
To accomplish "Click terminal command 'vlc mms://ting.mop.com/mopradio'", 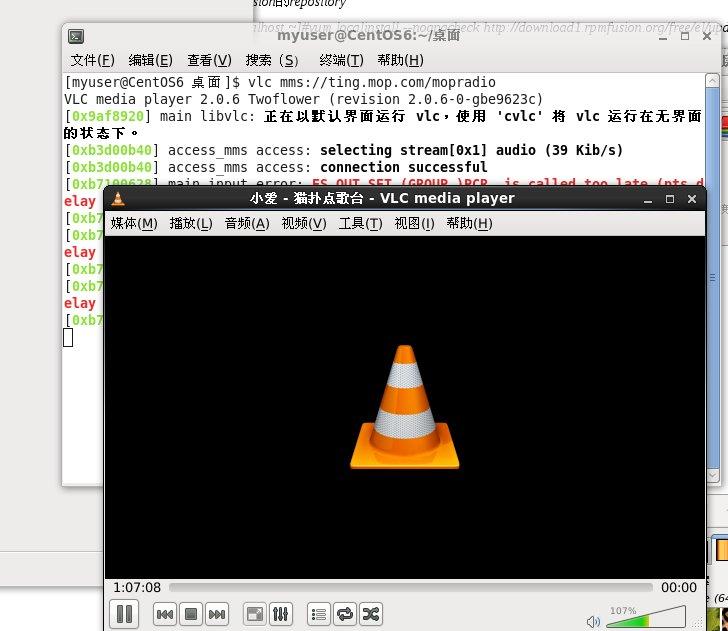I will (371, 82).
